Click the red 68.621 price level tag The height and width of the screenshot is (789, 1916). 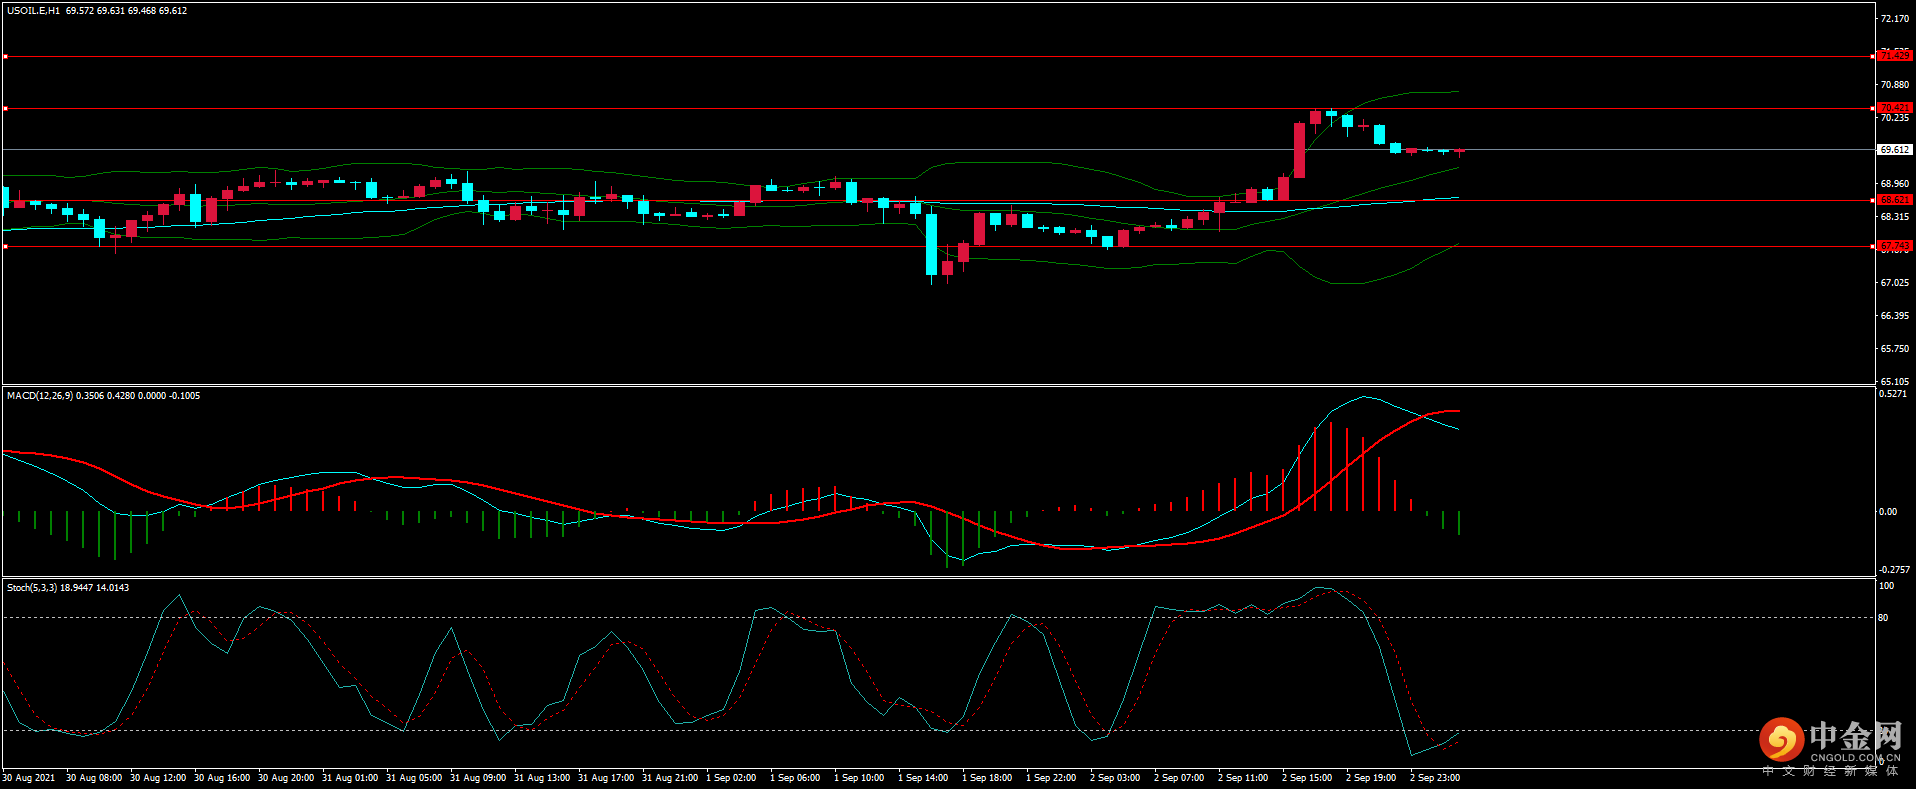click(x=1894, y=200)
